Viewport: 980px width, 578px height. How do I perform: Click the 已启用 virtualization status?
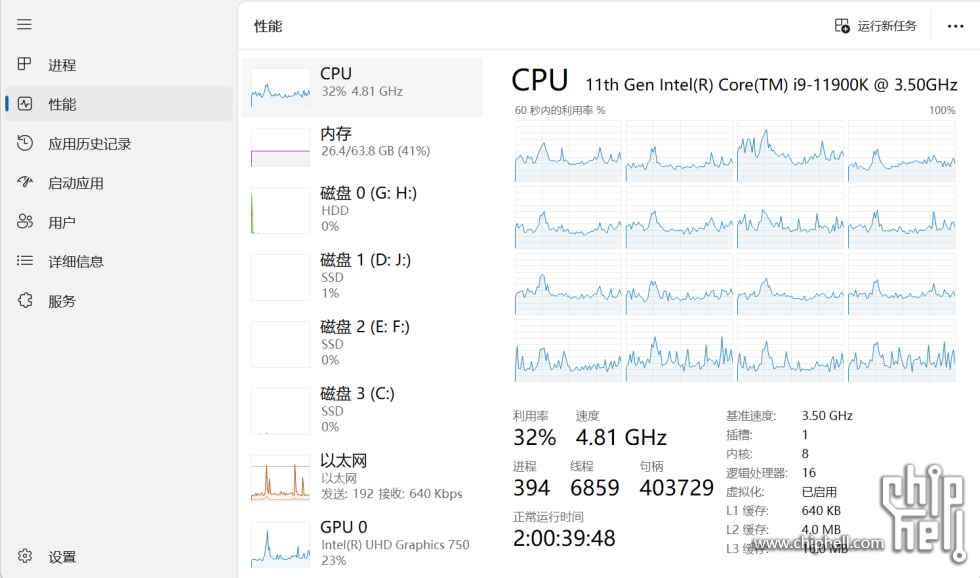tap(819, 492)
